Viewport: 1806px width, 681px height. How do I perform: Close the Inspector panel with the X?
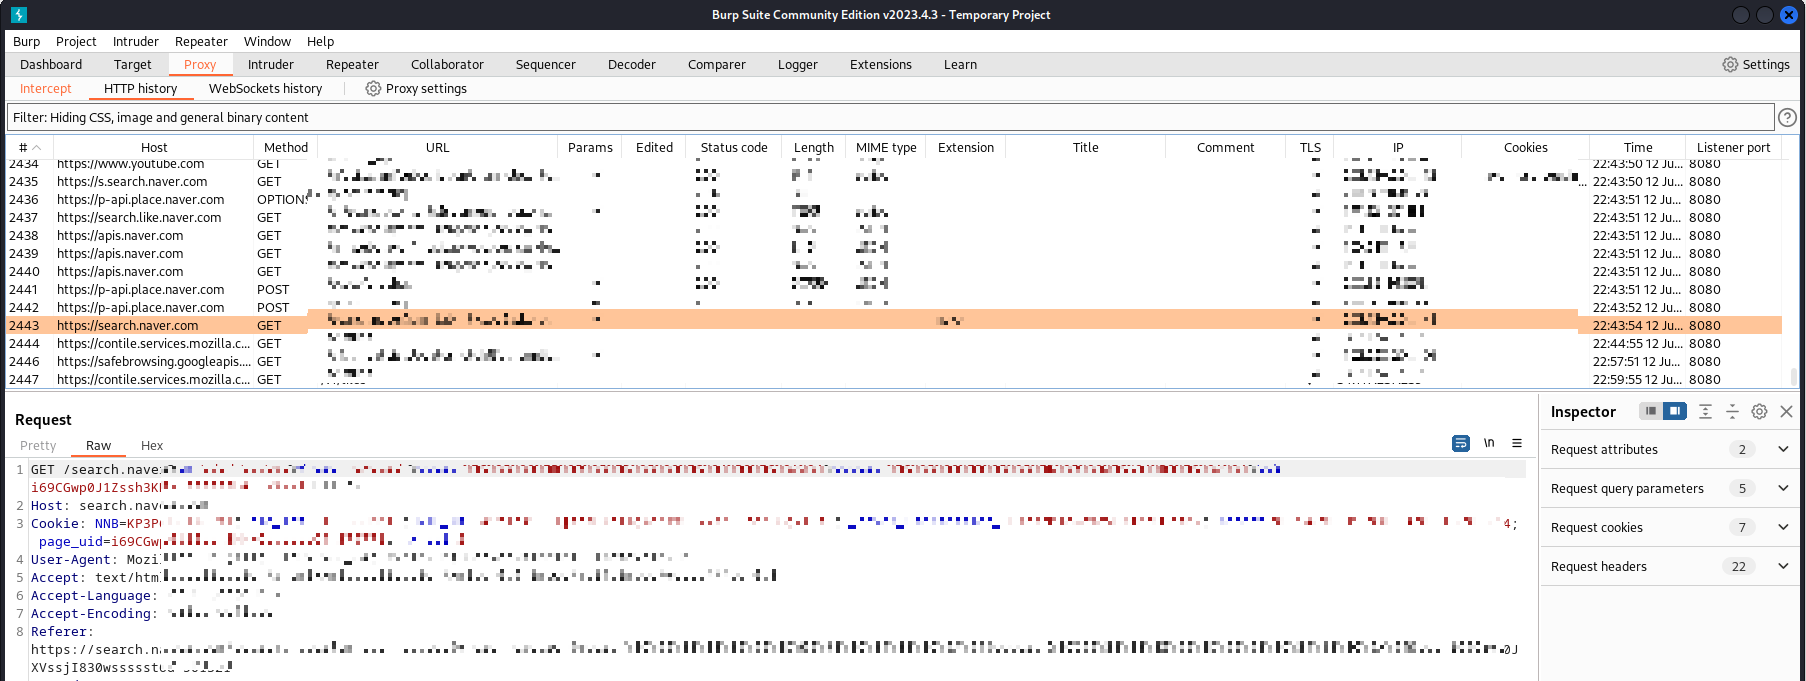tap(1787, 412)
